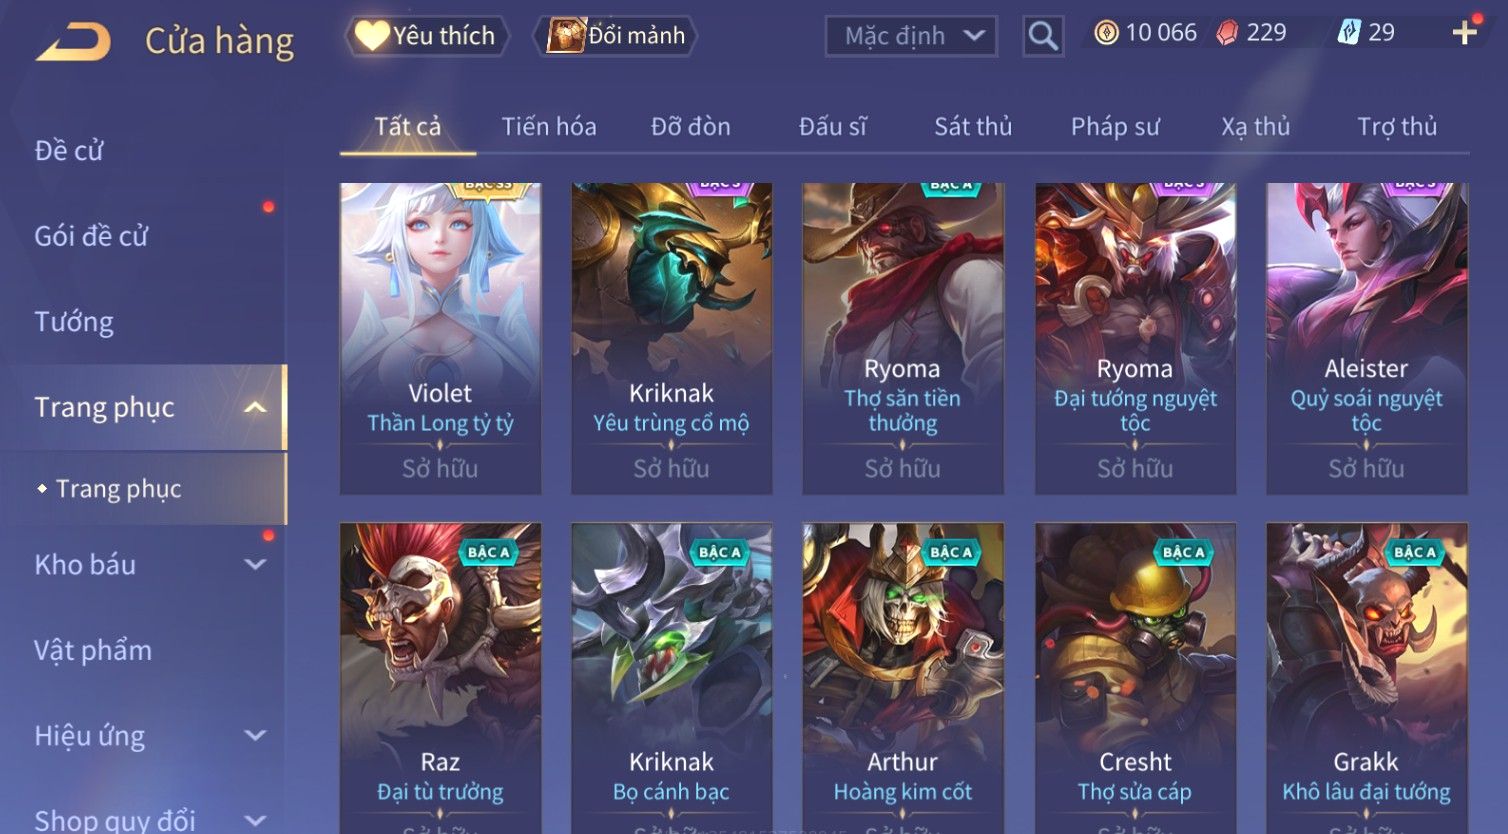Image resolution: width=1508 pixels, height=834 pixels.
Task: Tap the red ruby currency icon
Action: click(1227, 33)
